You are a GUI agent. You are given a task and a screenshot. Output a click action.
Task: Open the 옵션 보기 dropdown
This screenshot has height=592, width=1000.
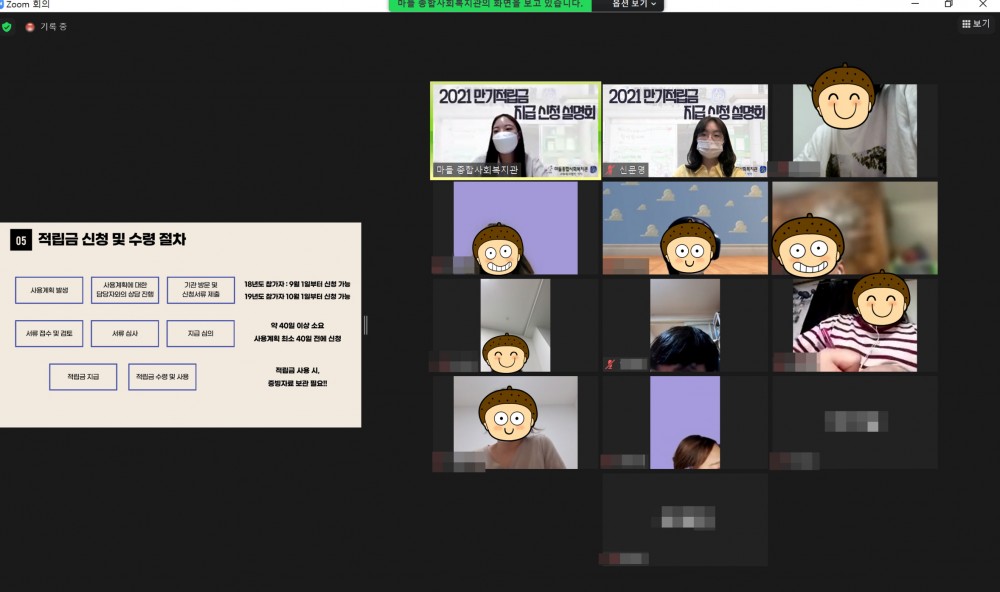pyautogui.click(x=631, y=4)
